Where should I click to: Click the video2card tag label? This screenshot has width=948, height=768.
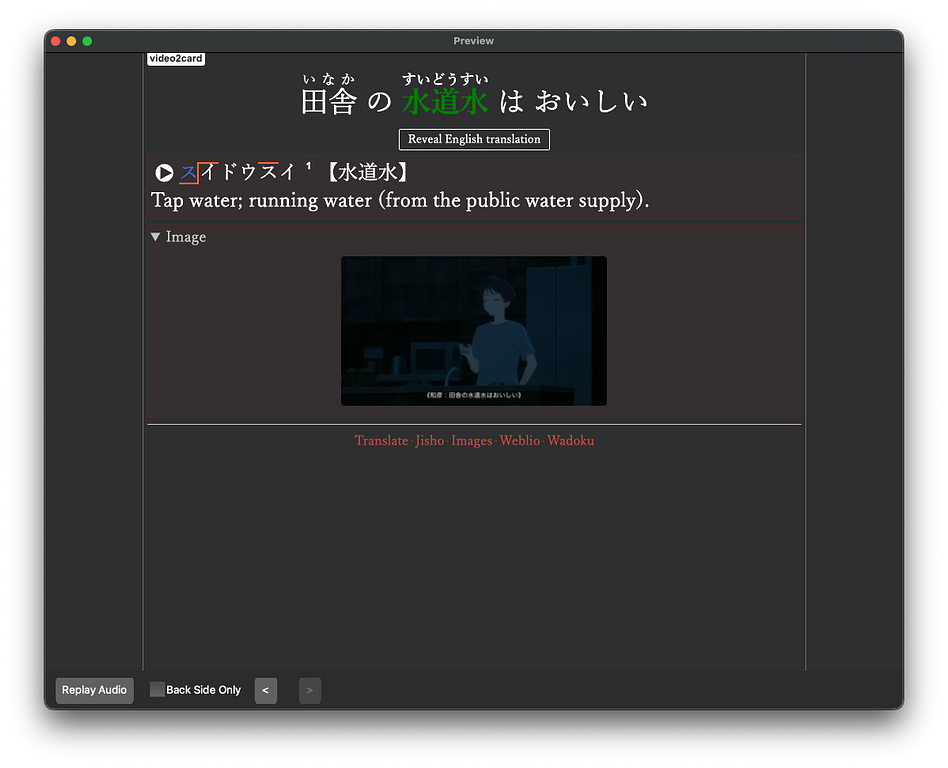tap(176, 58)
